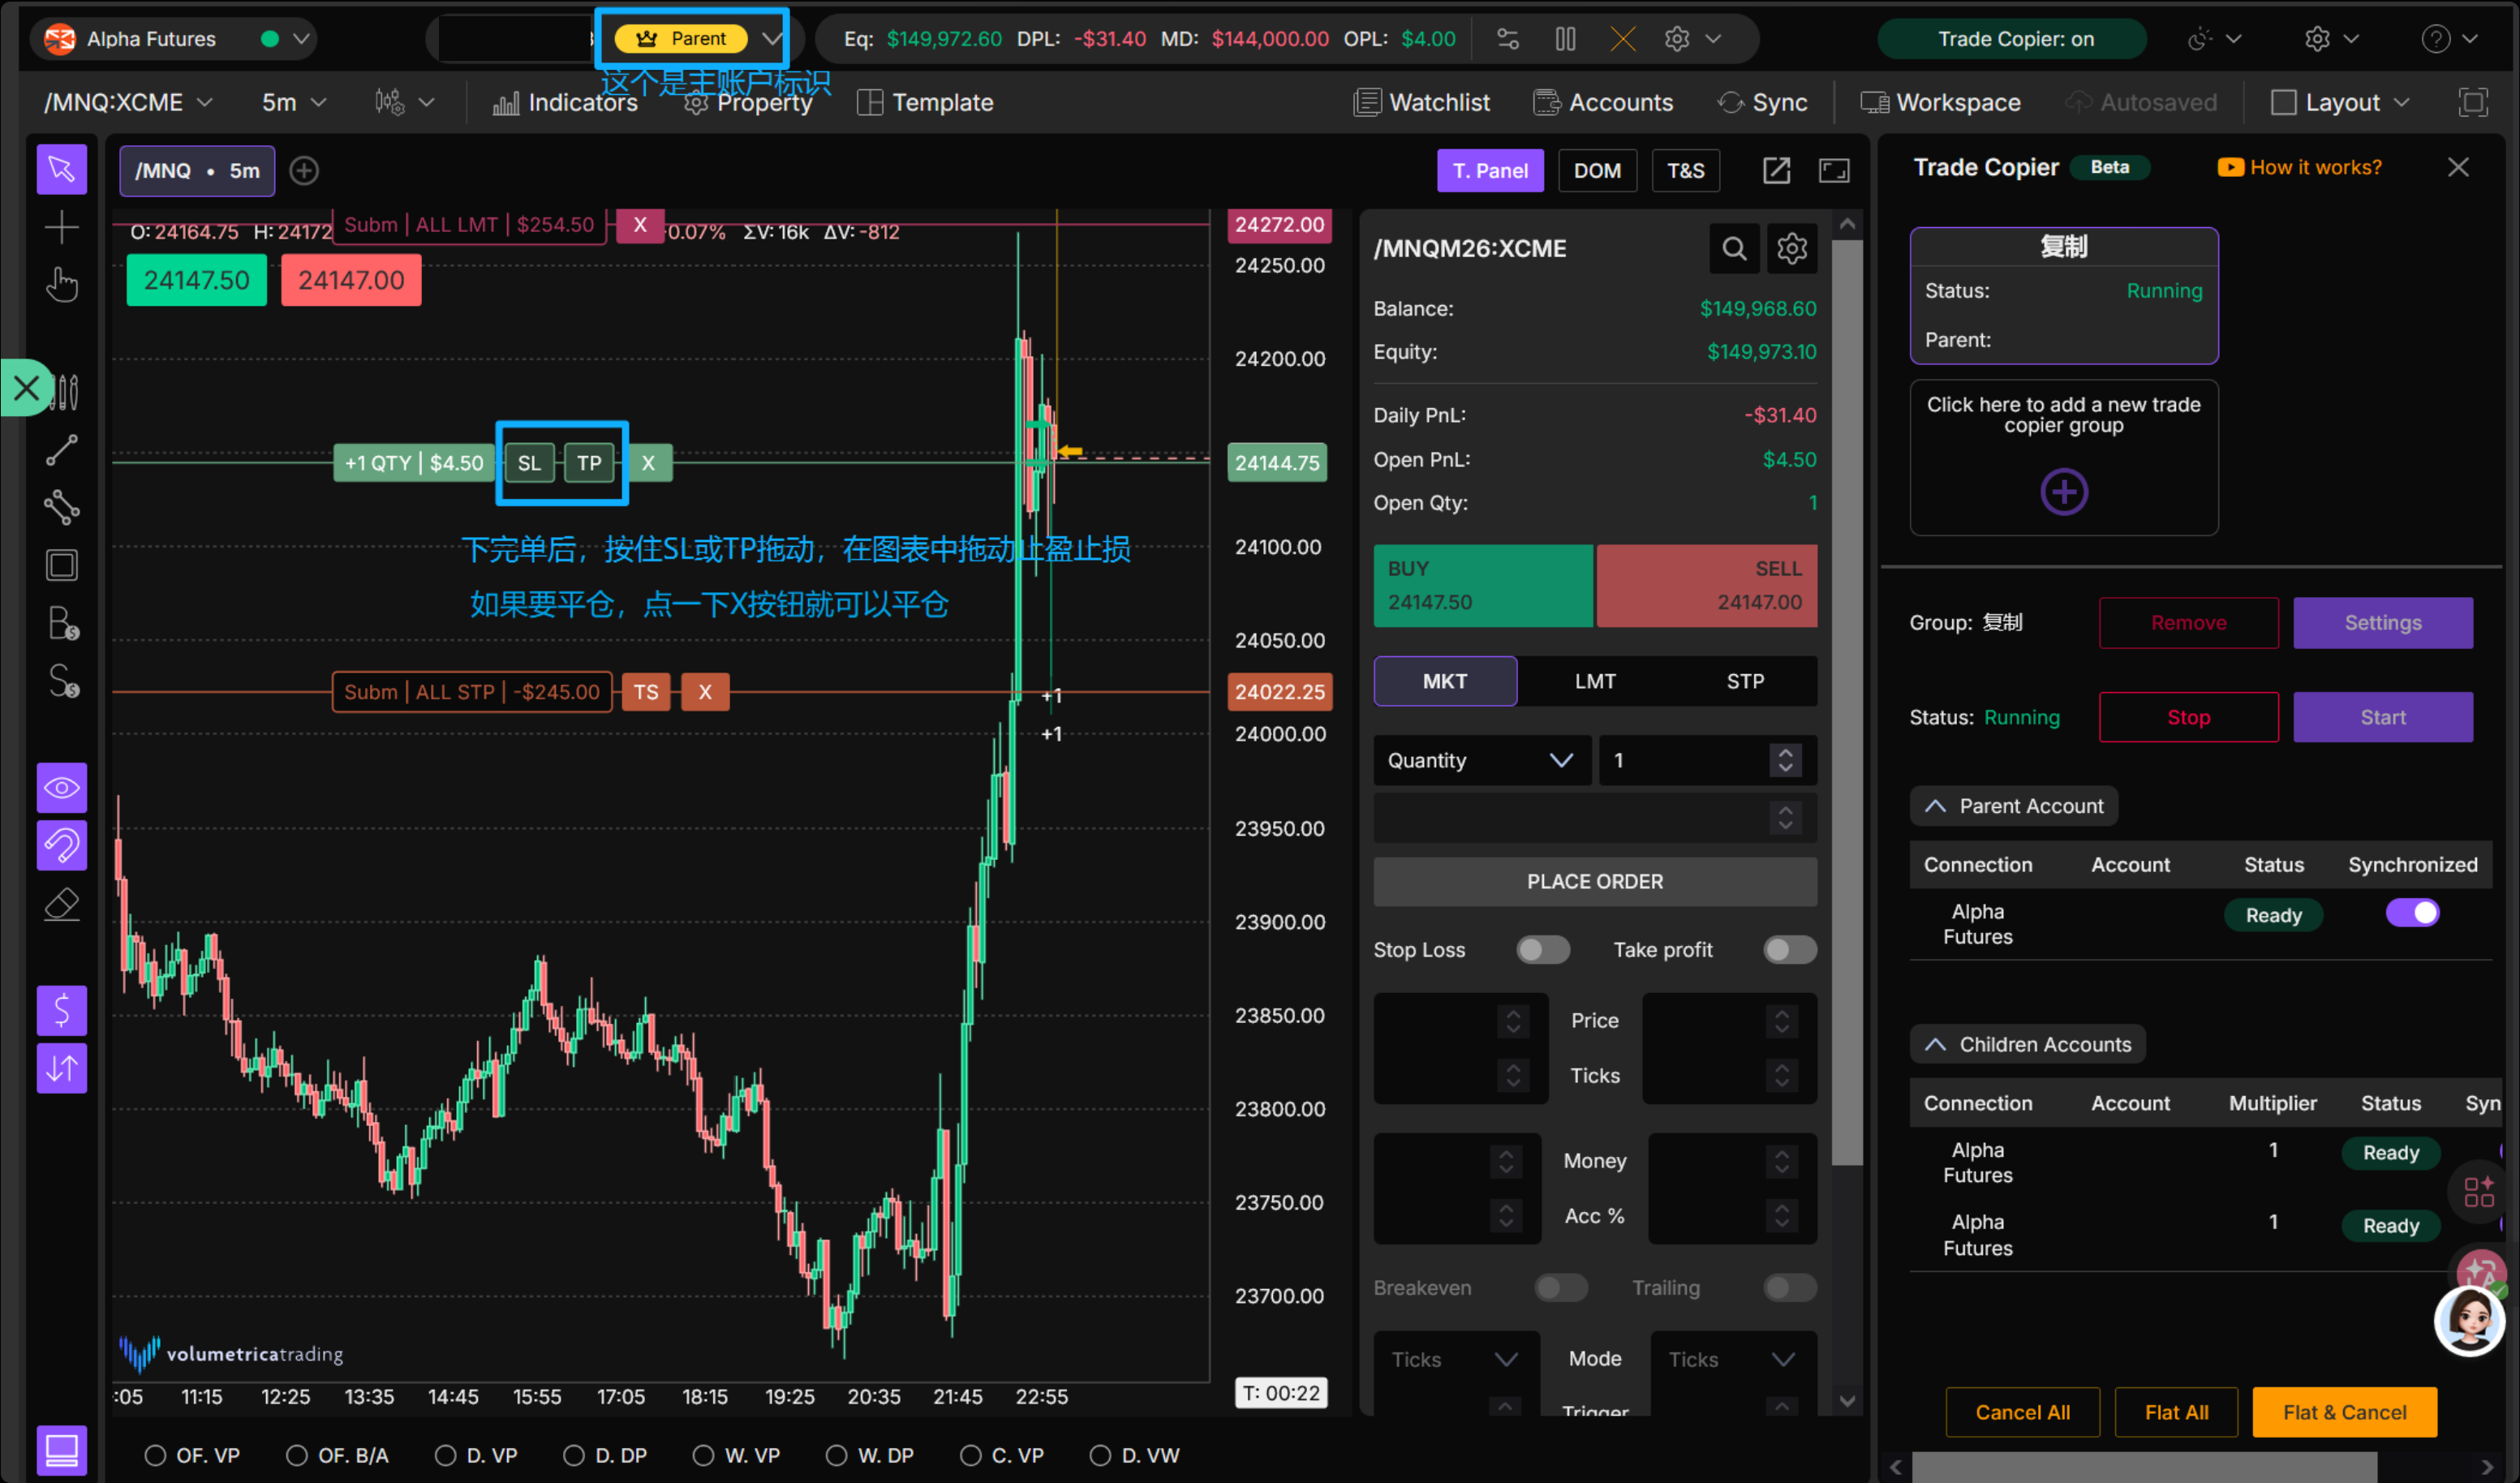Click the PLACE ORDER button
The width and height of the screenshot is (2520, 1483).
1594,881
